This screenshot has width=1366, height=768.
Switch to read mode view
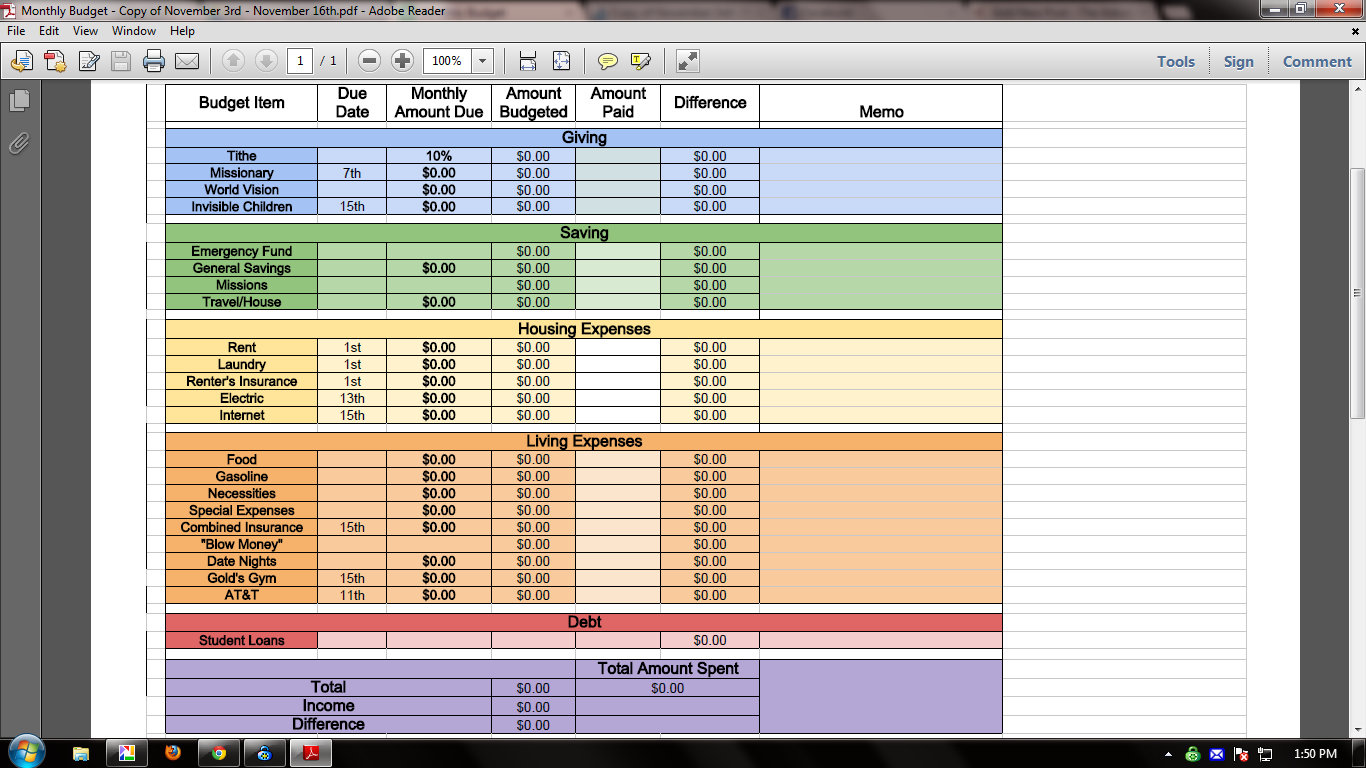687,61
